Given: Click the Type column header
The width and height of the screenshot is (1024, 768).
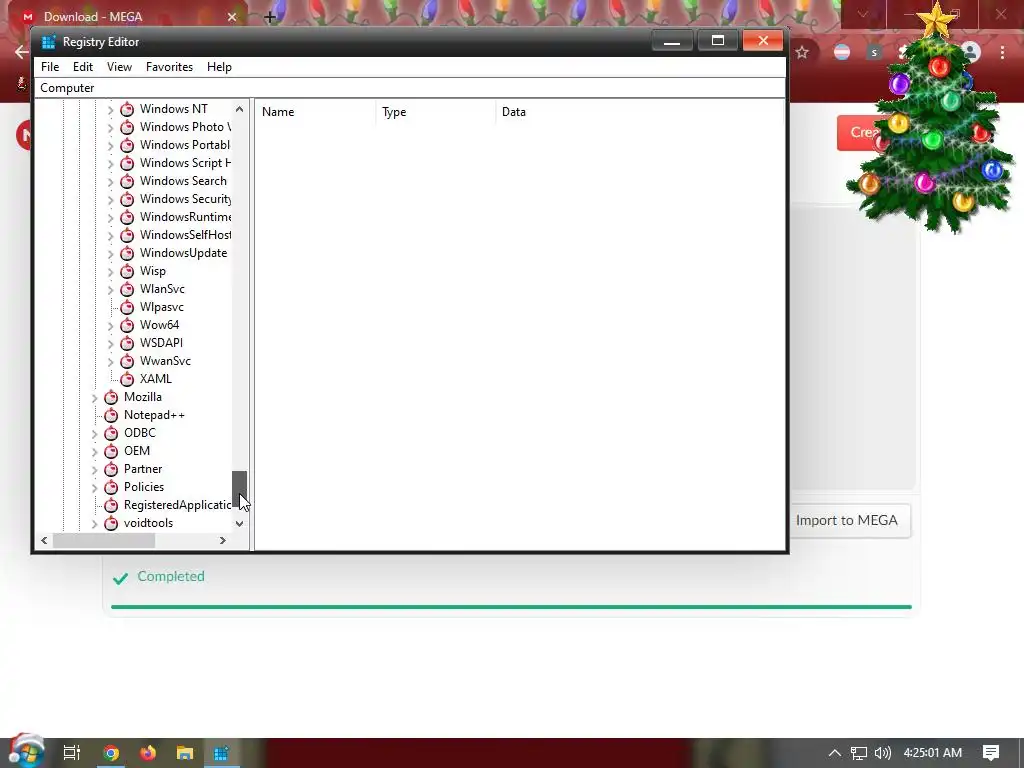Looking at the screenshot, I should [436, 112].
